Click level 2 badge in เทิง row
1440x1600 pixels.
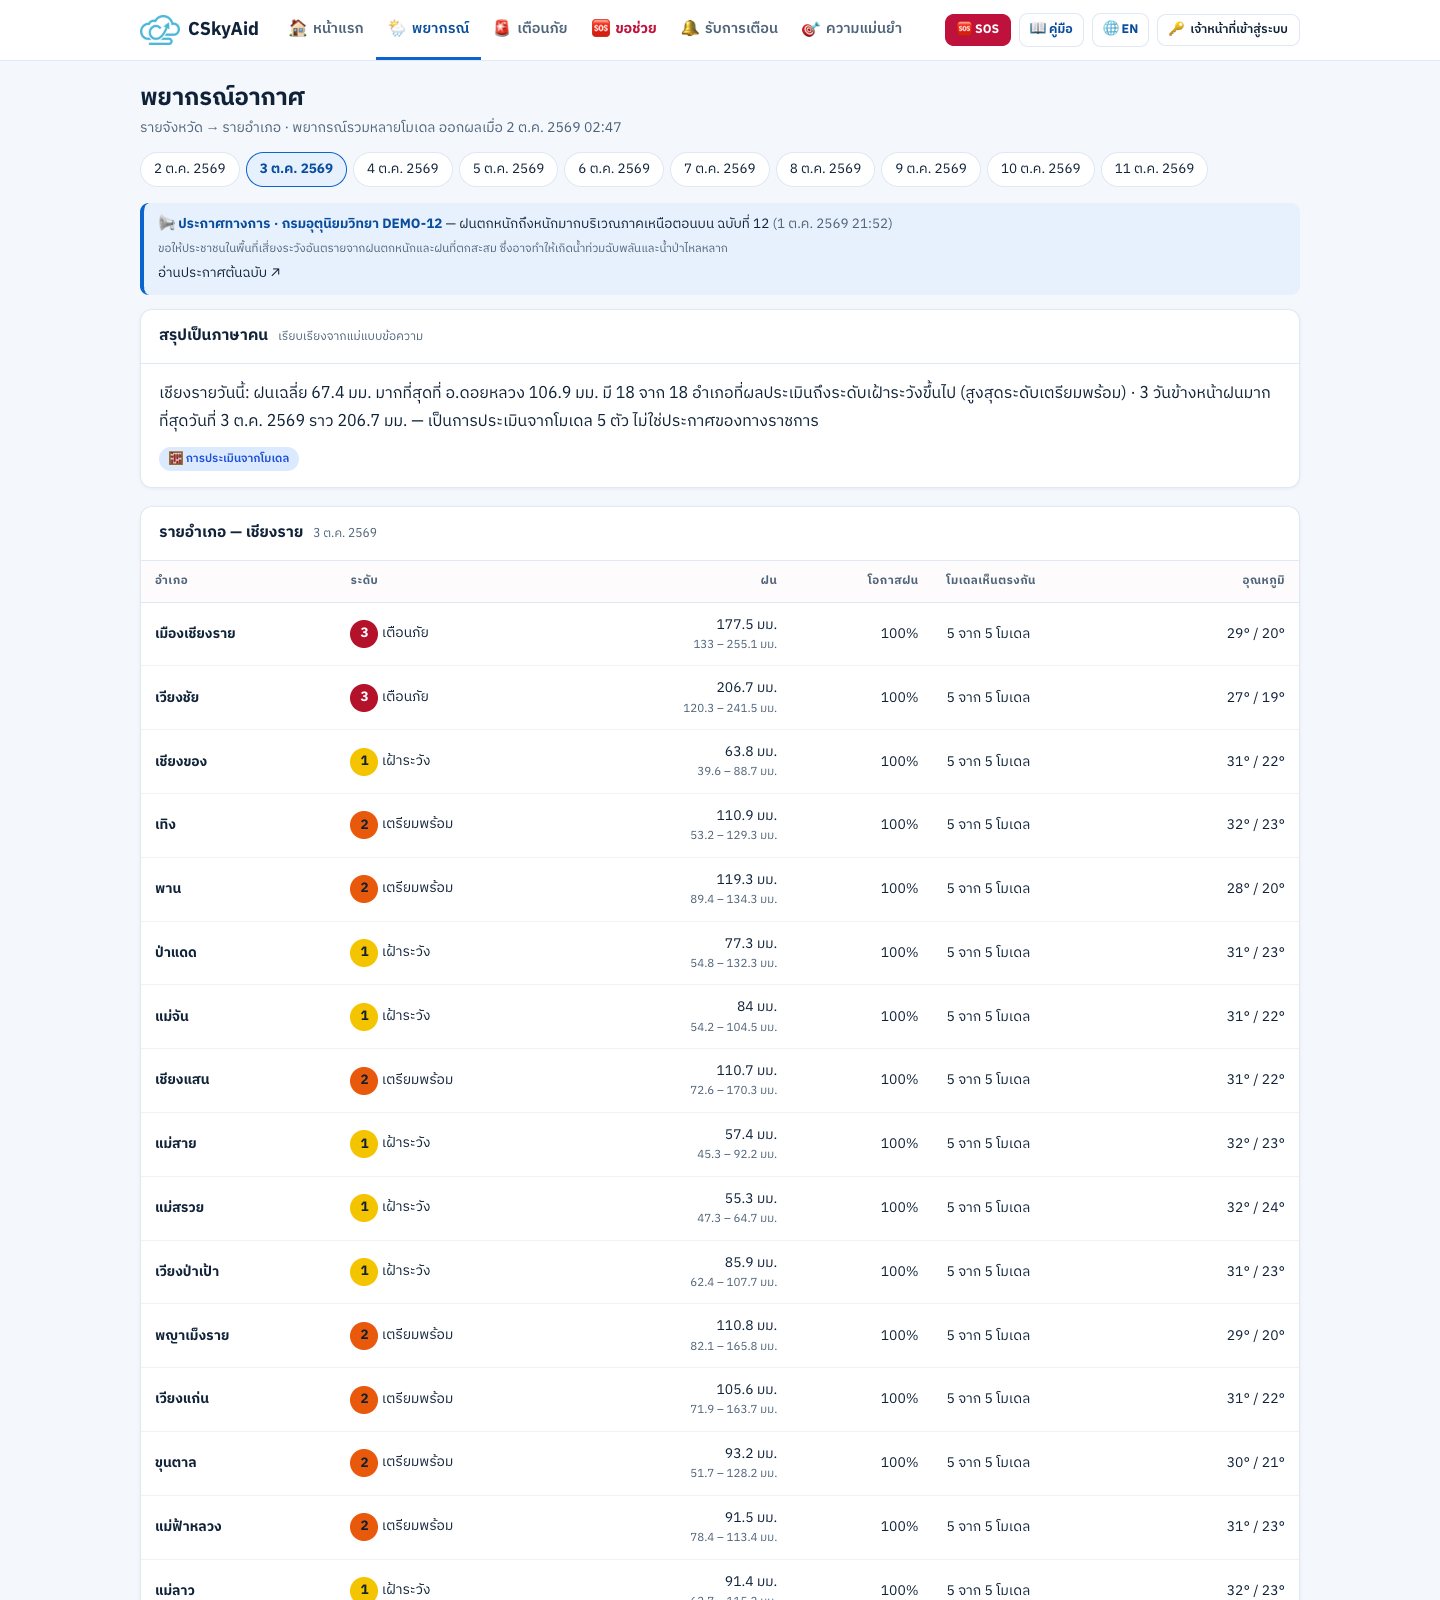(364, 824)
